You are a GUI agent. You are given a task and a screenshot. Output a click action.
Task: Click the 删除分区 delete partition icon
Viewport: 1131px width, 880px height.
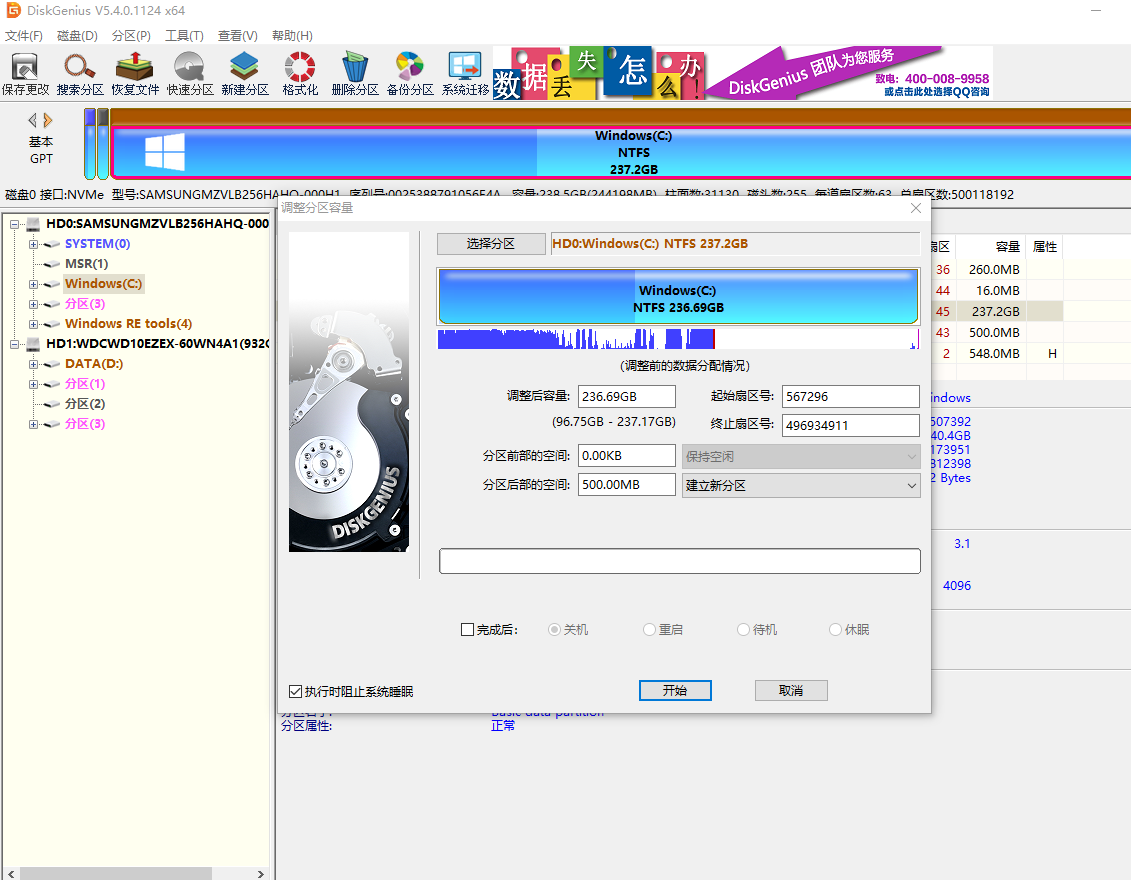pyautogui.click(x=355, y=74)
